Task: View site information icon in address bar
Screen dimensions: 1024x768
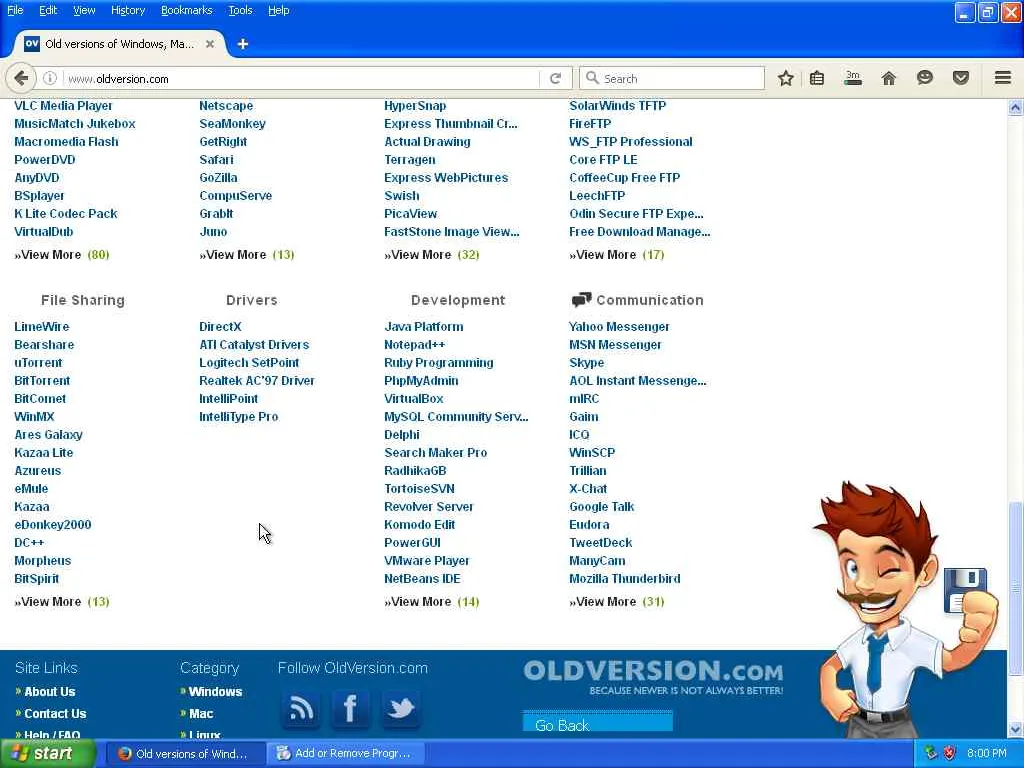Action: [x=50, y=78]
